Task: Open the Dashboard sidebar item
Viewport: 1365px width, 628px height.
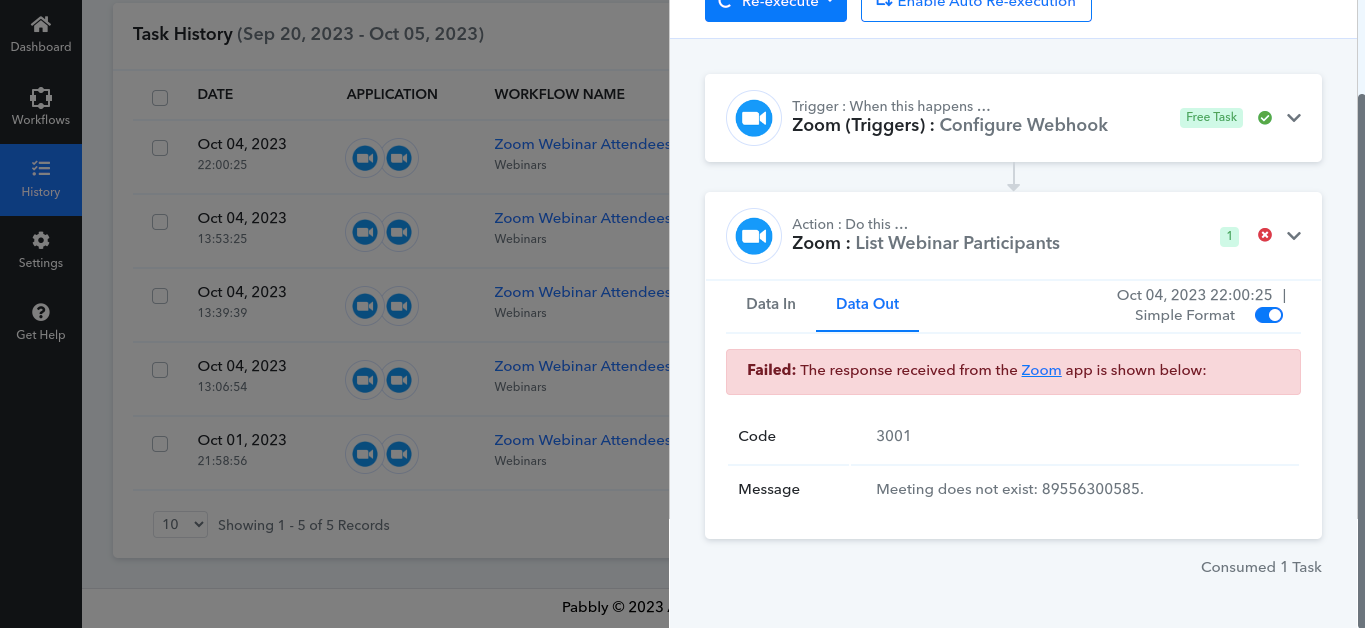Action: point(41,35)
